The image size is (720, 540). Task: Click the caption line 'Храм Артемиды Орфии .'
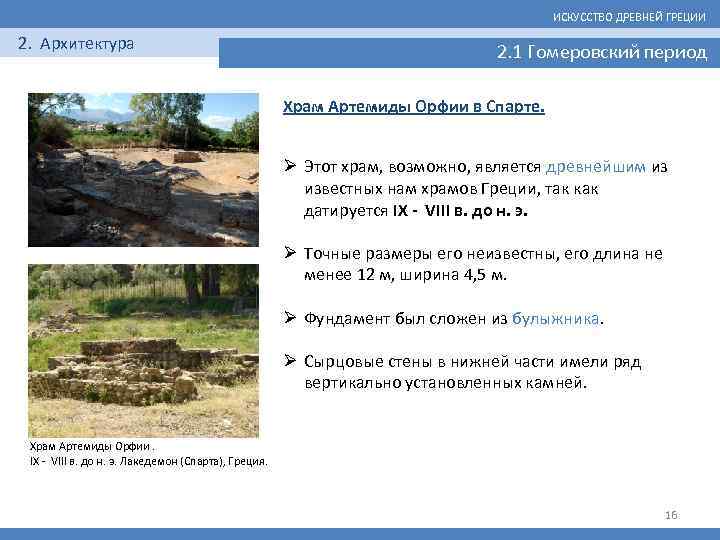[92, 446]
